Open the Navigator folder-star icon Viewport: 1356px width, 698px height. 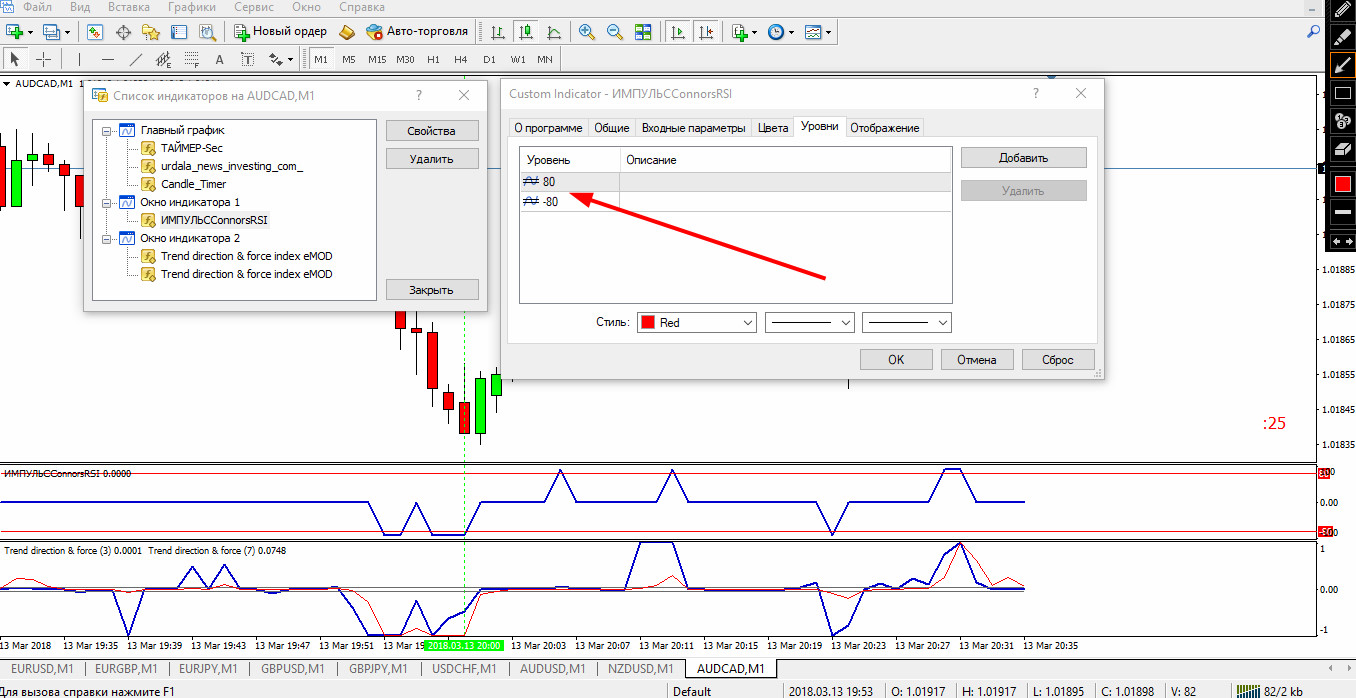click(151, 32)
